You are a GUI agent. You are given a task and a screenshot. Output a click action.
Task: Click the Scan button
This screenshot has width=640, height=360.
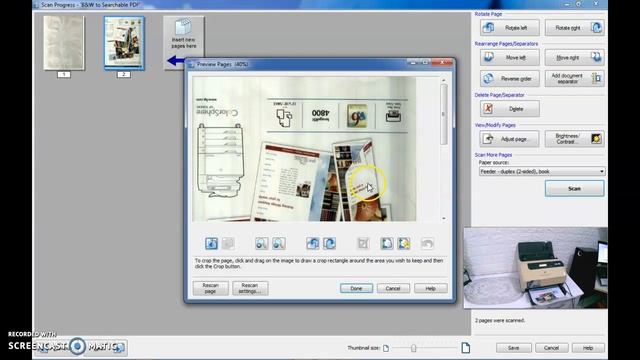click(x=574, y=189)
